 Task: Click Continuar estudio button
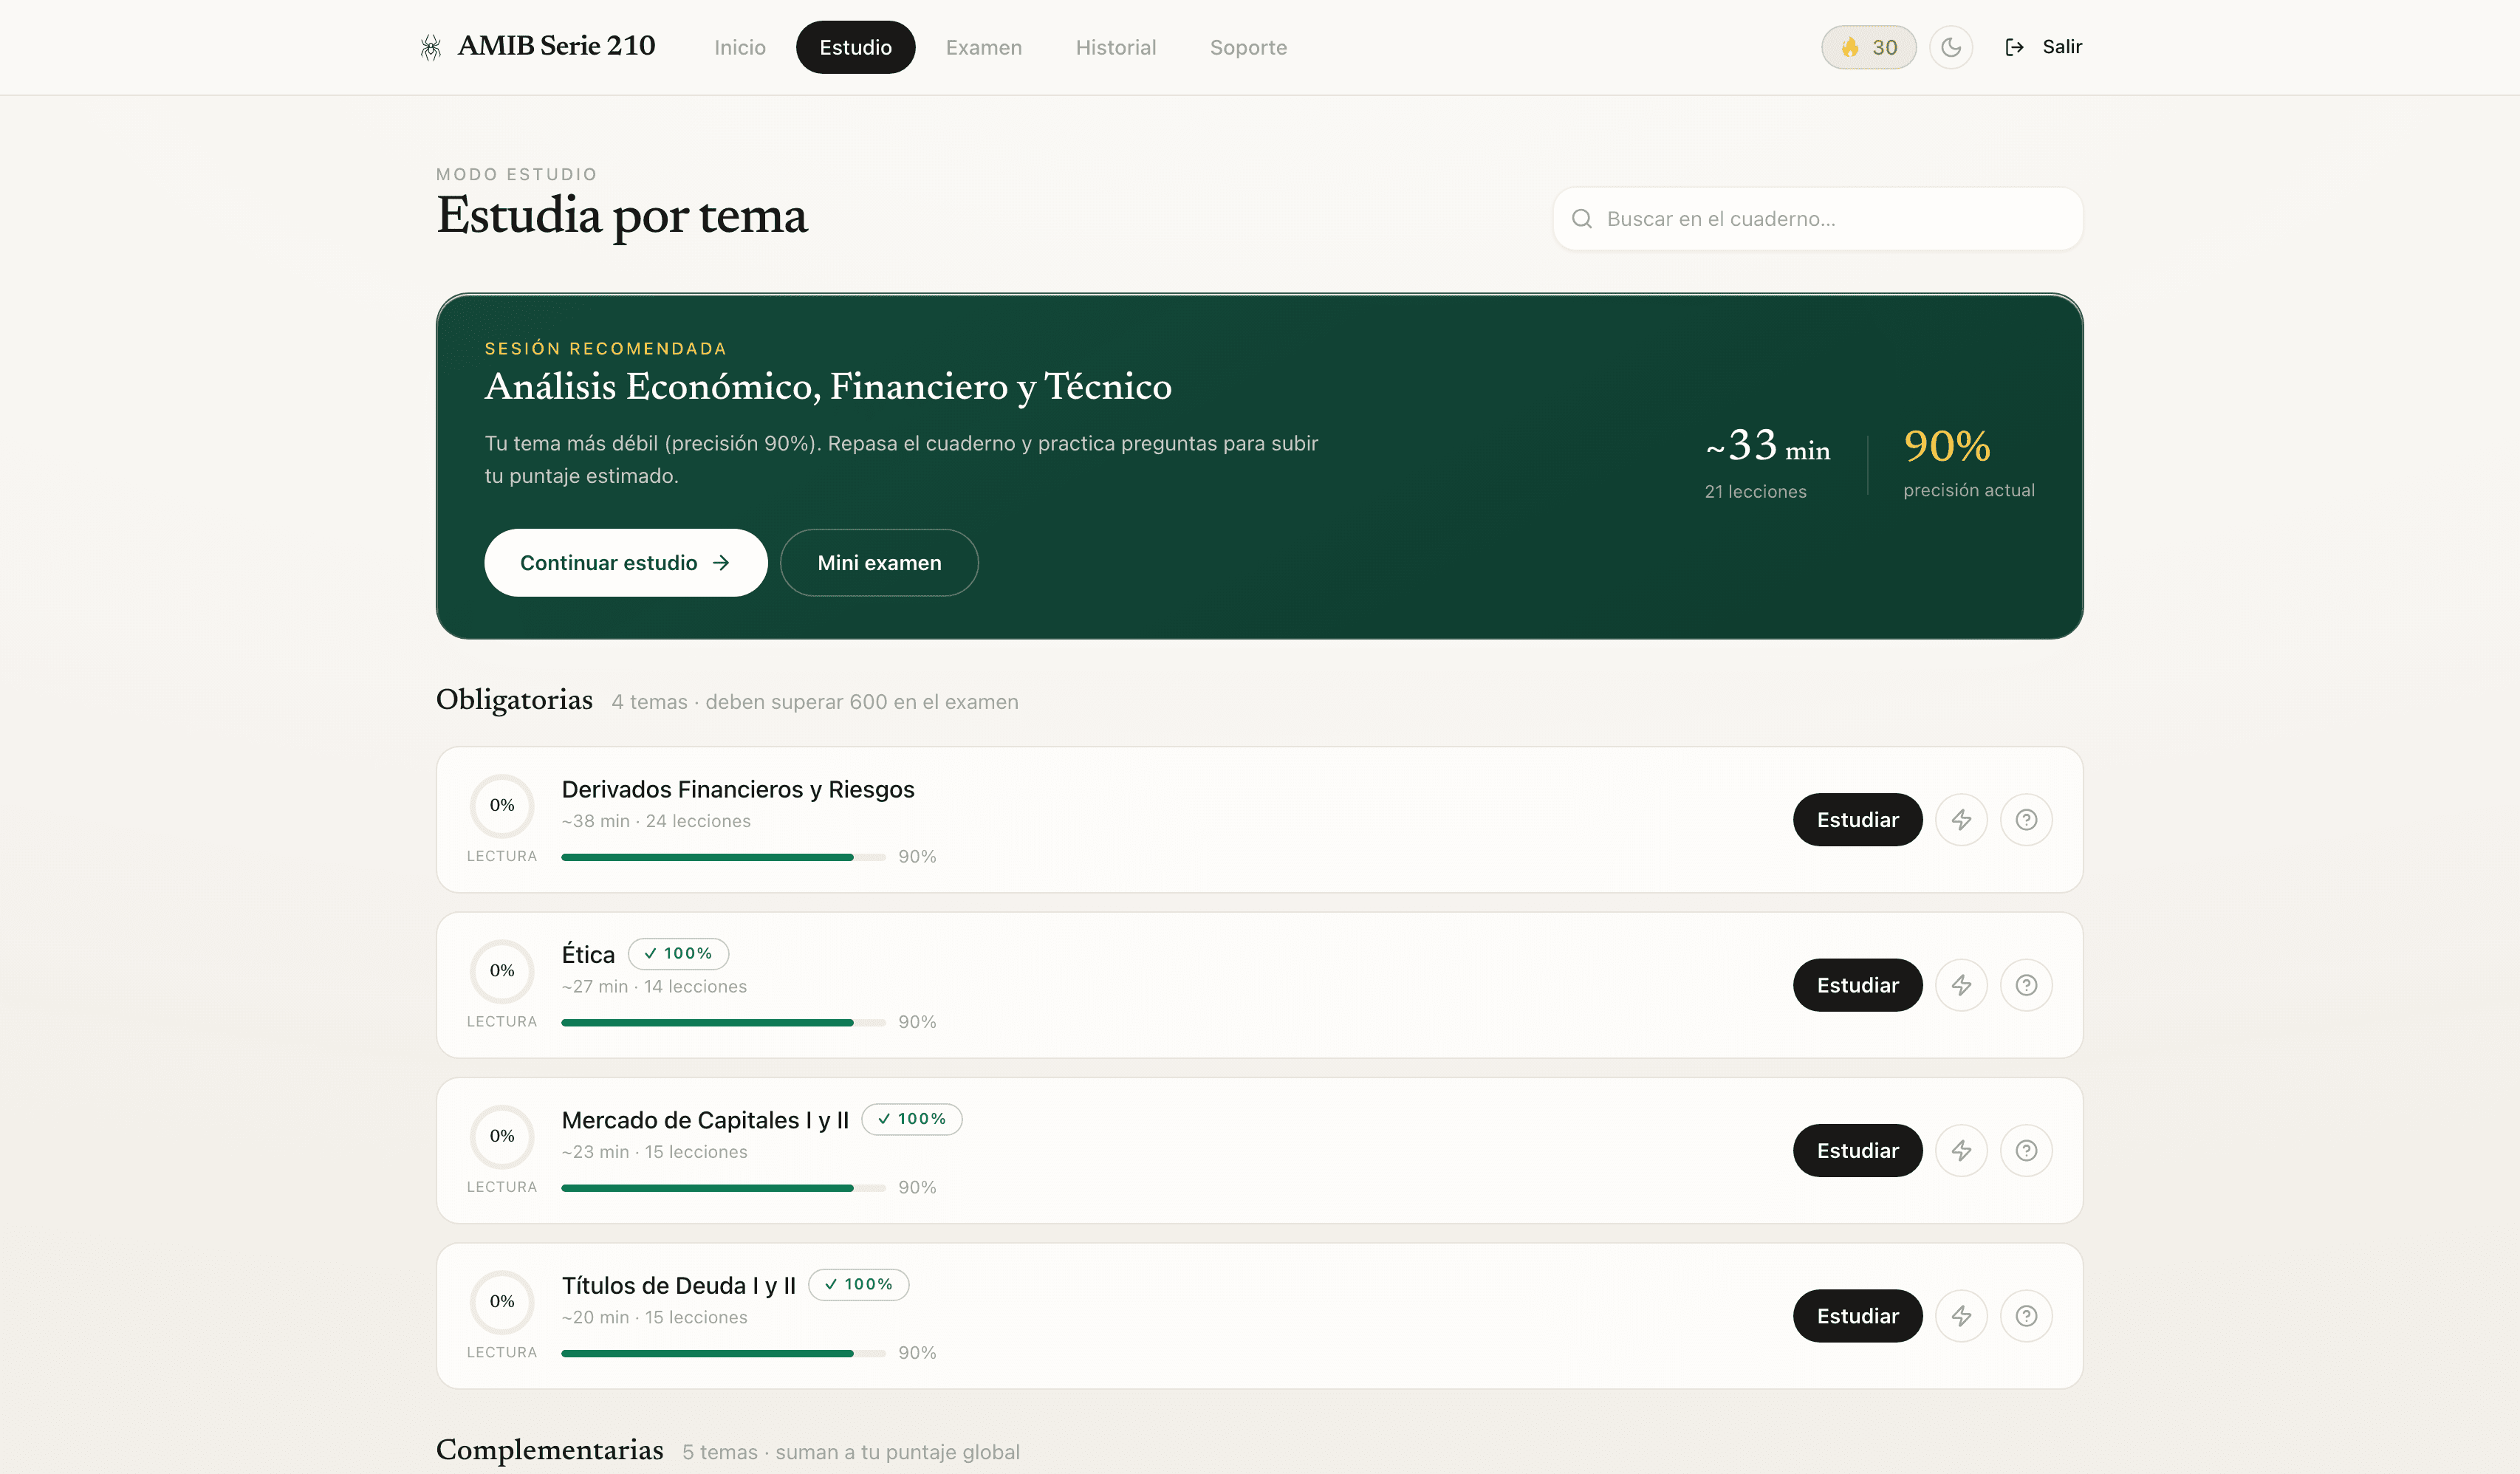pos(626,563)
